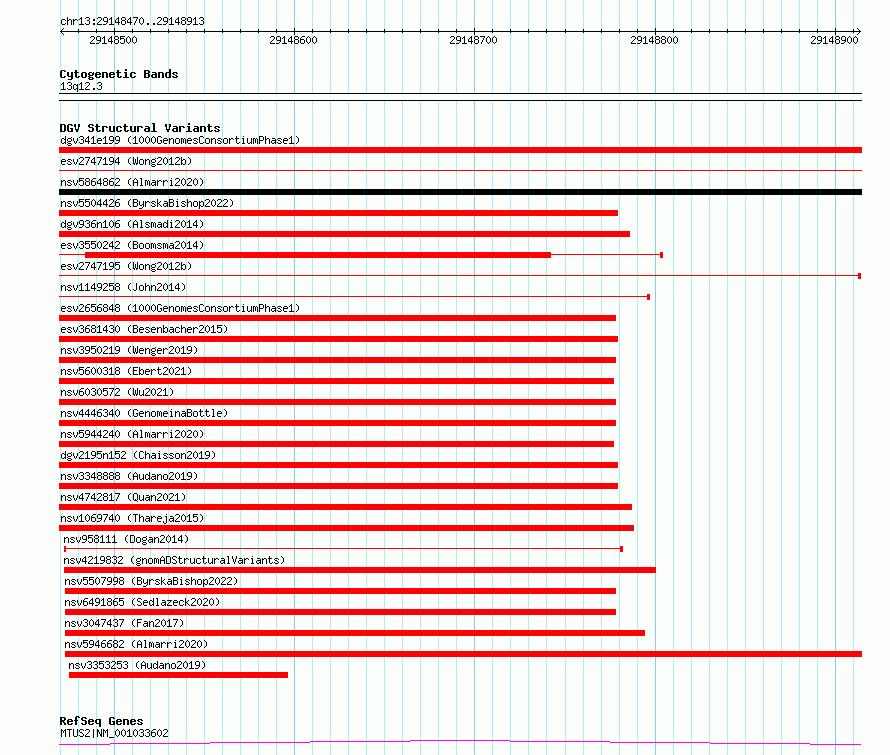Open variant nsv5504426 (ByrskaBishop2022)
Viewport: 890px width, 755px height.
(x=147, y=203)
